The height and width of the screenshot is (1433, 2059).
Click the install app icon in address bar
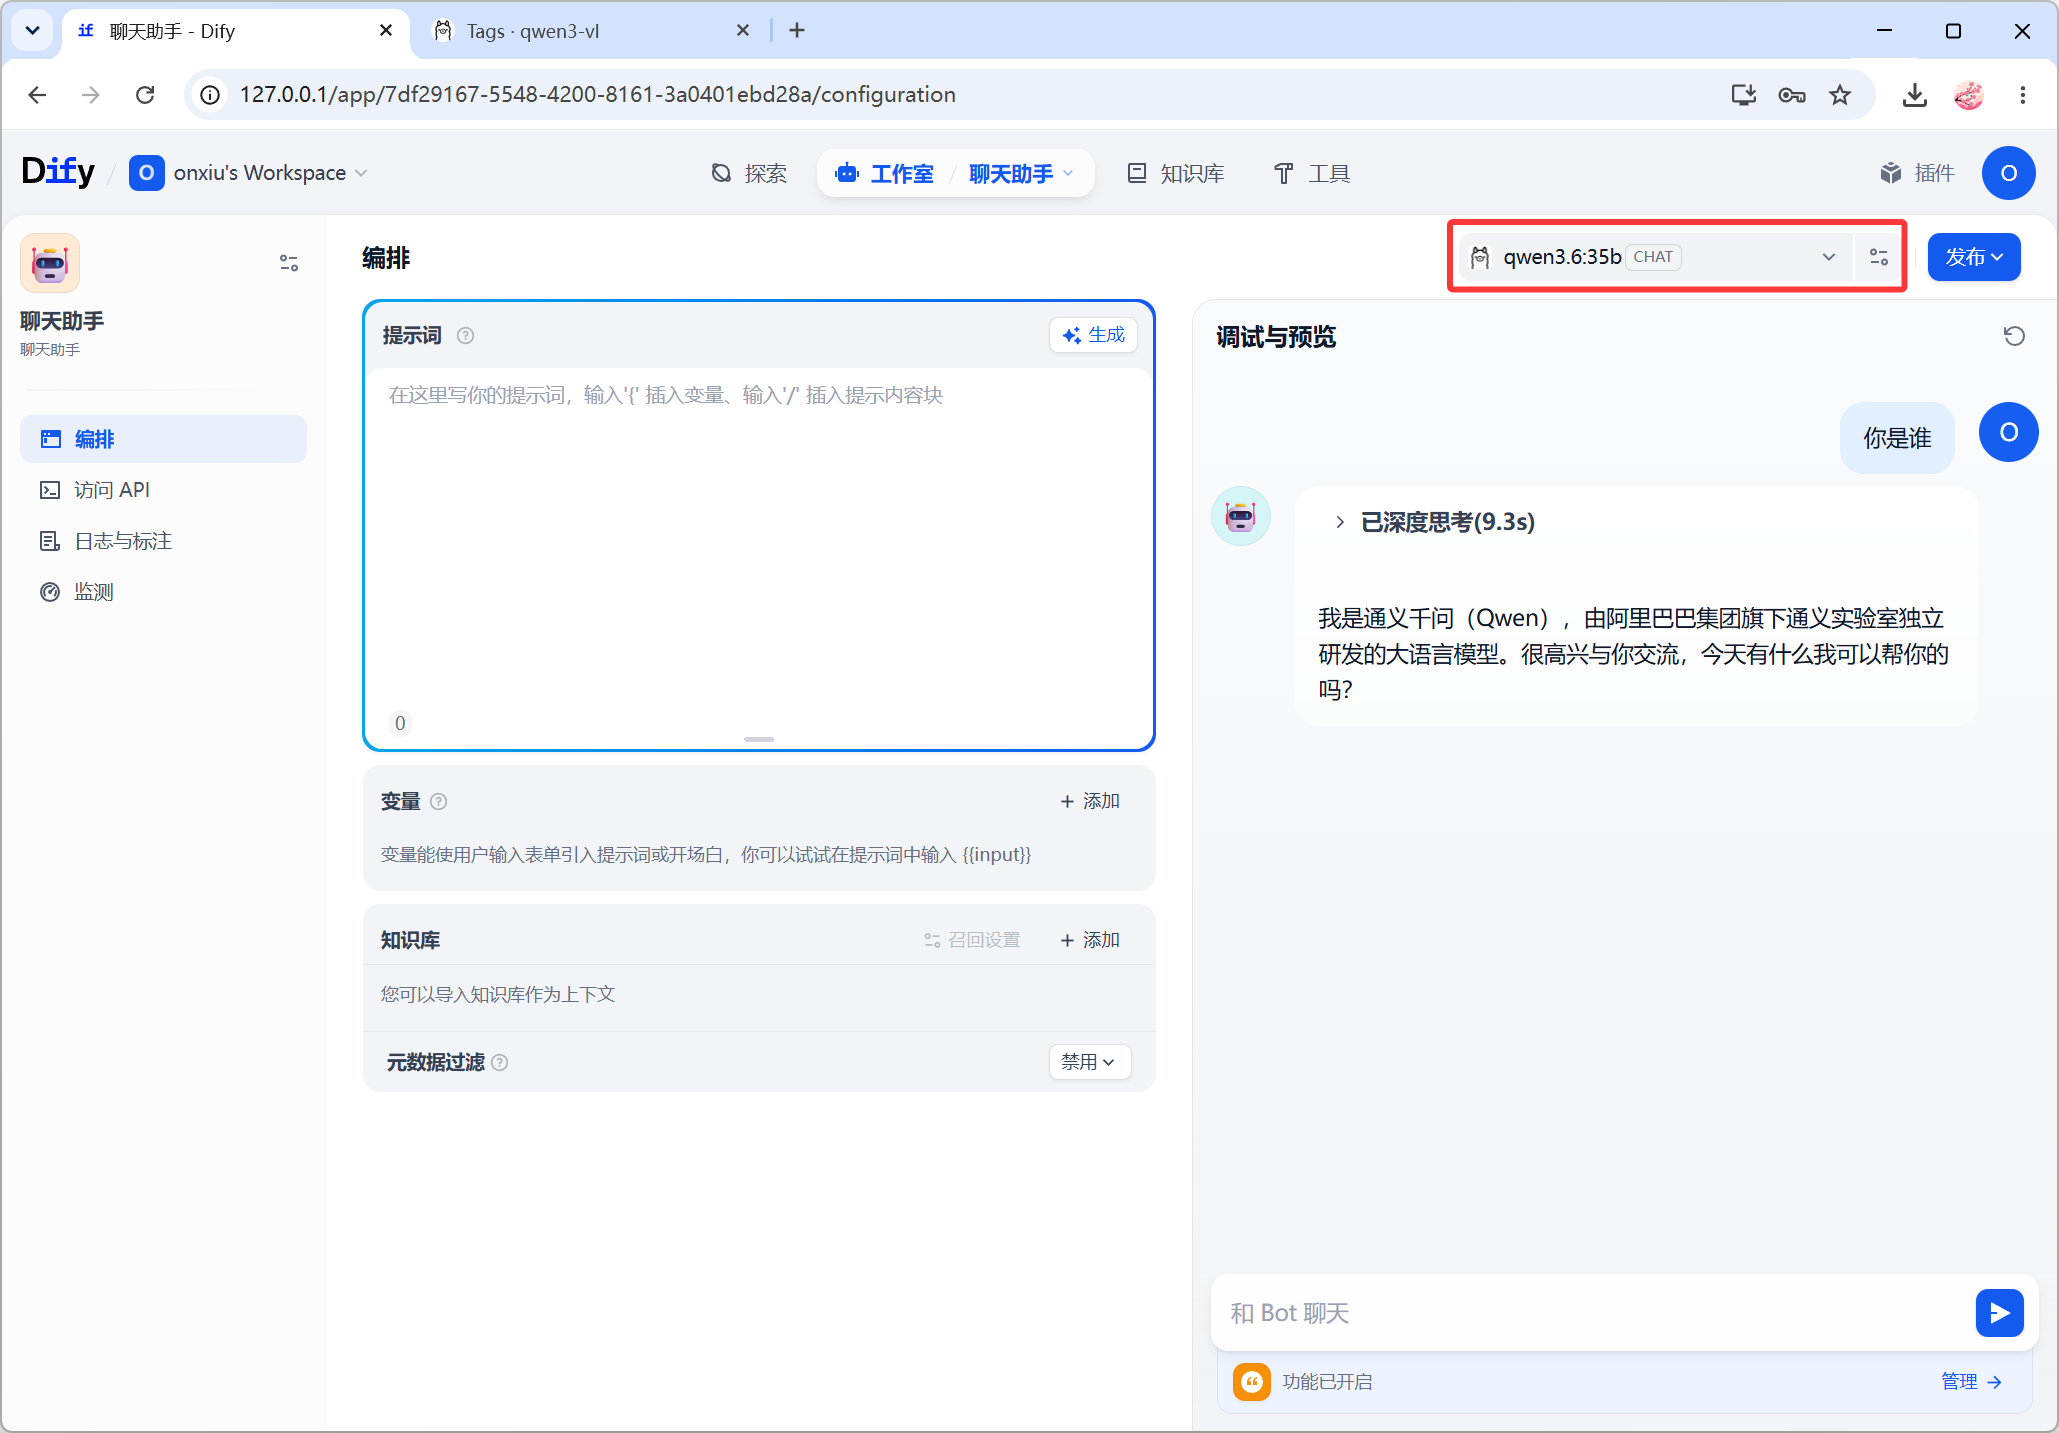point(1743,95)
